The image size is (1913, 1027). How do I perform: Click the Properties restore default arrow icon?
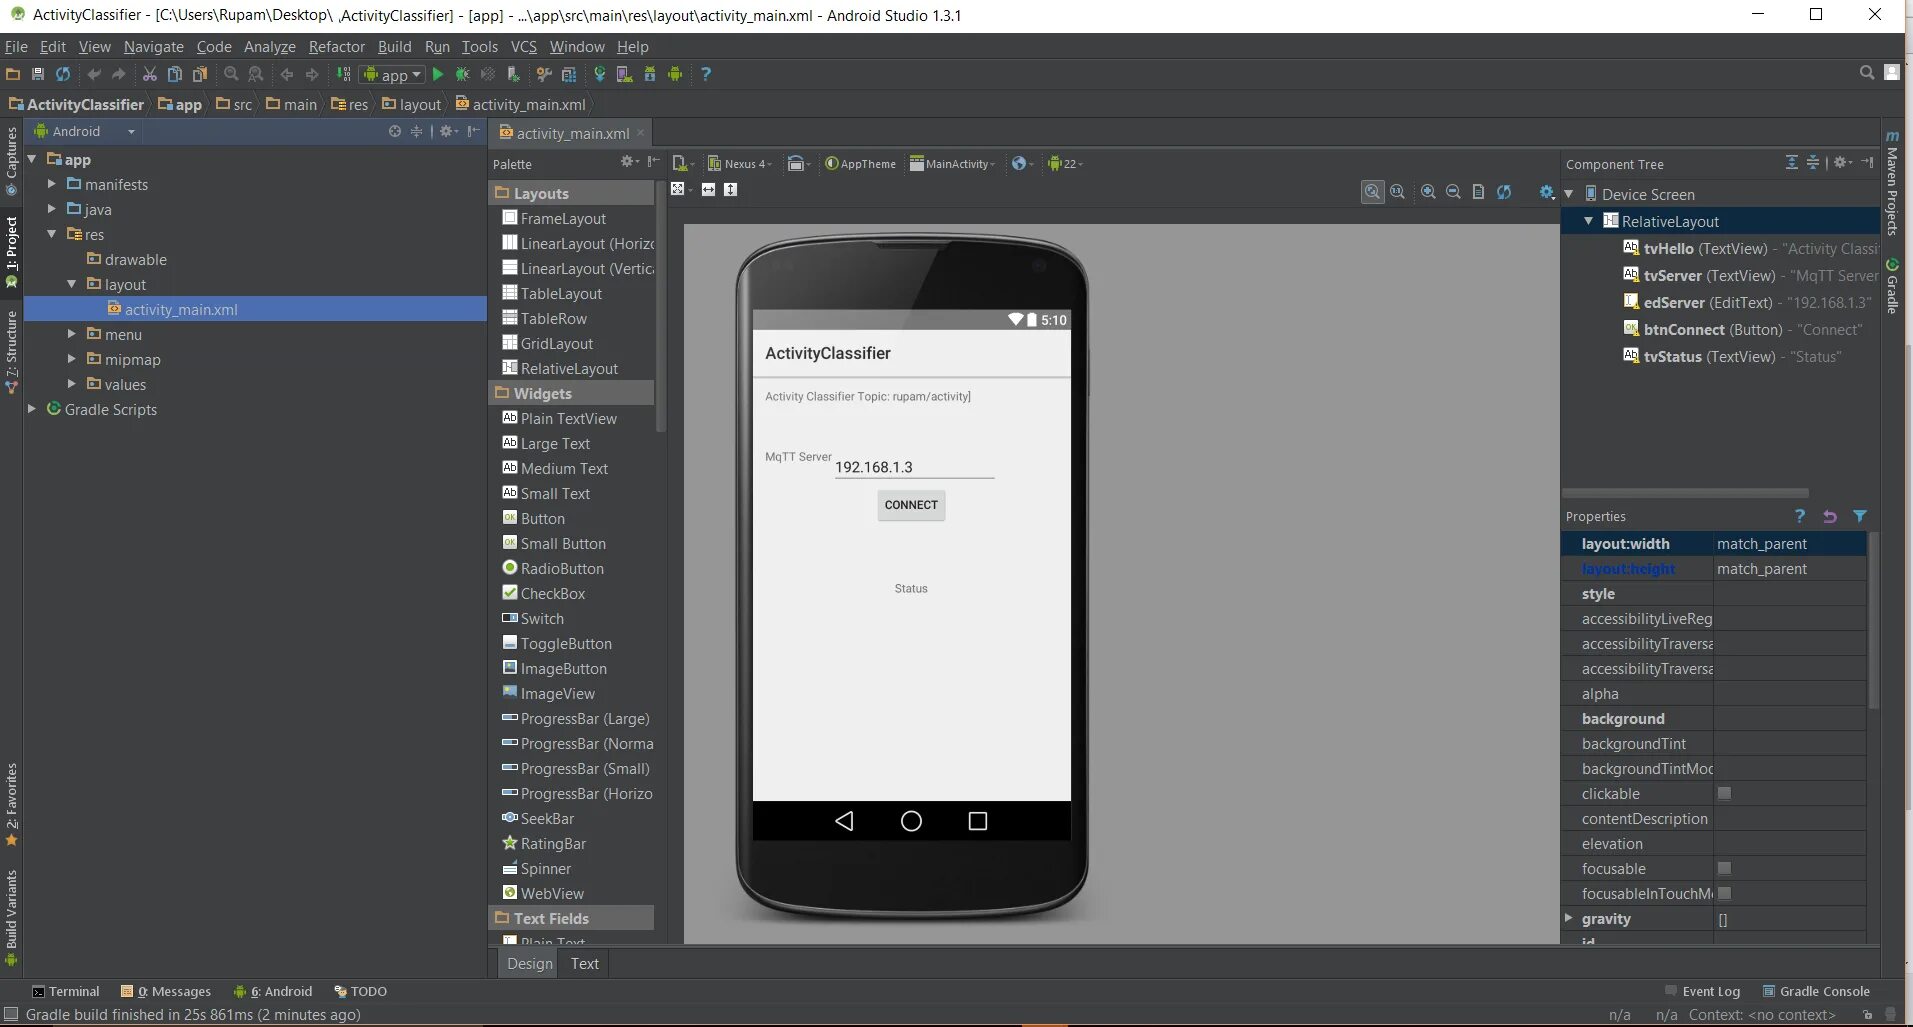1830,516
